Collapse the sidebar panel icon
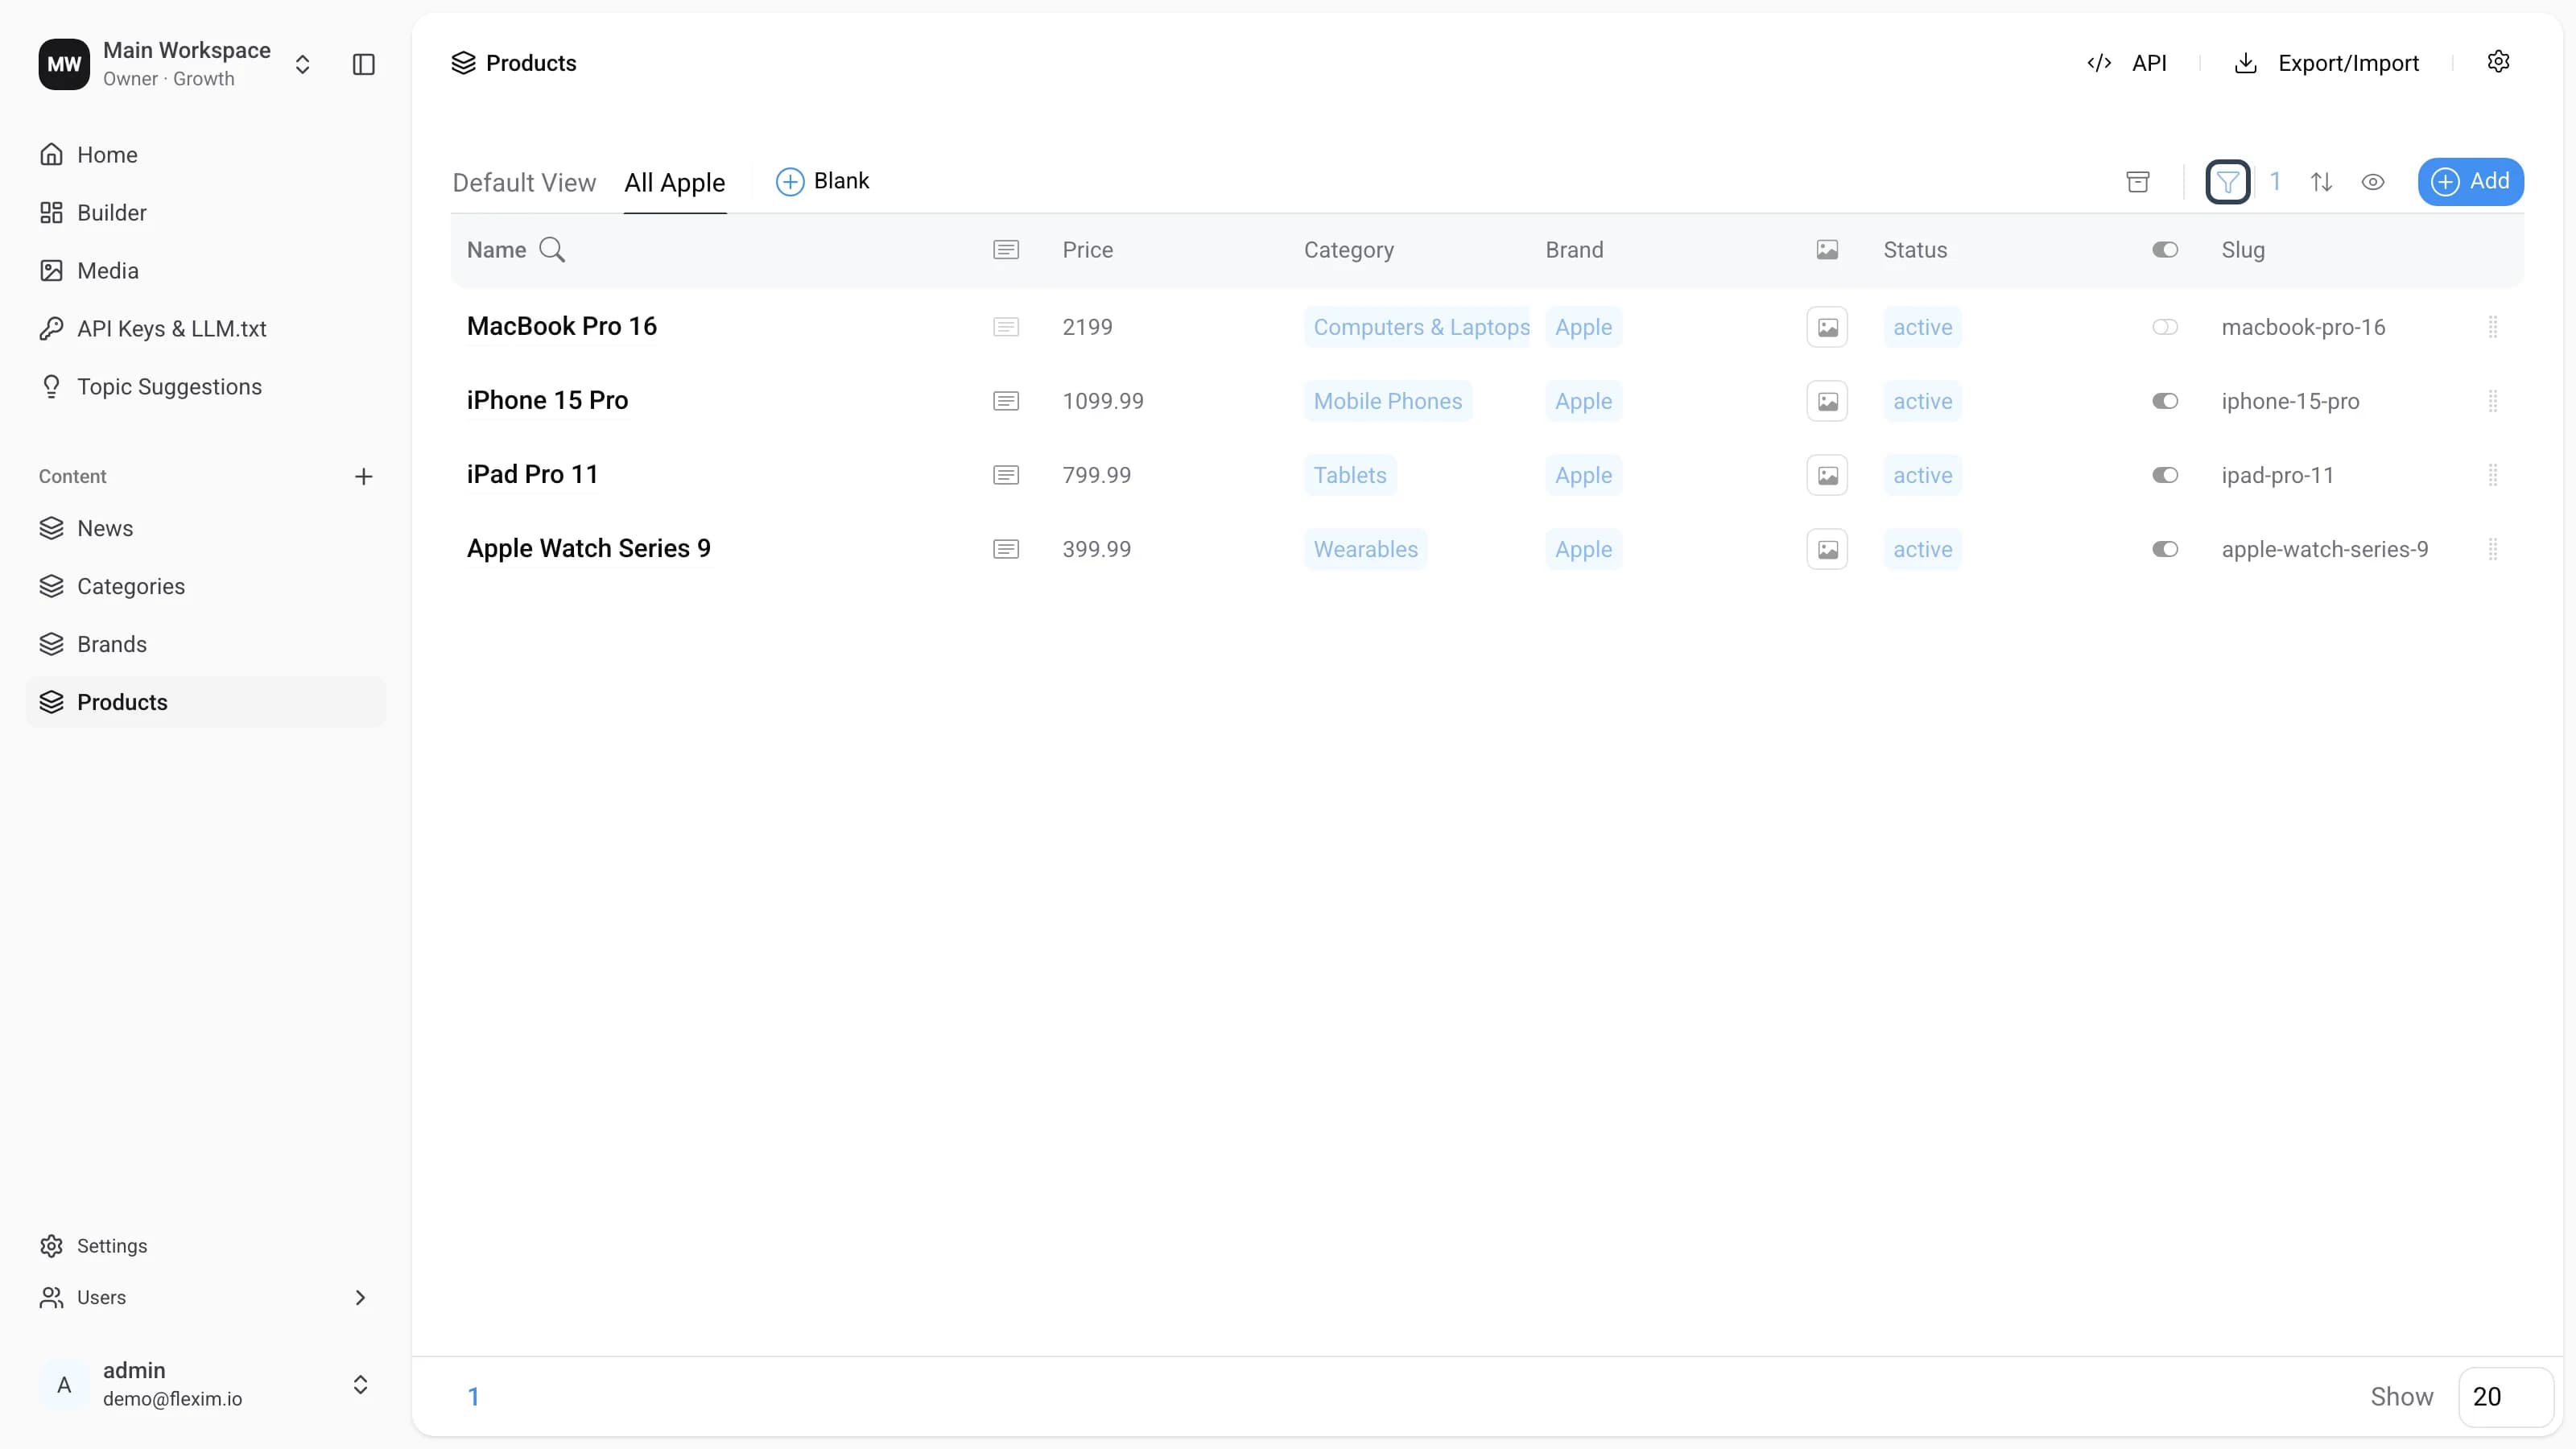This screenshot has width=2576, height=1449. coord(364,65)
